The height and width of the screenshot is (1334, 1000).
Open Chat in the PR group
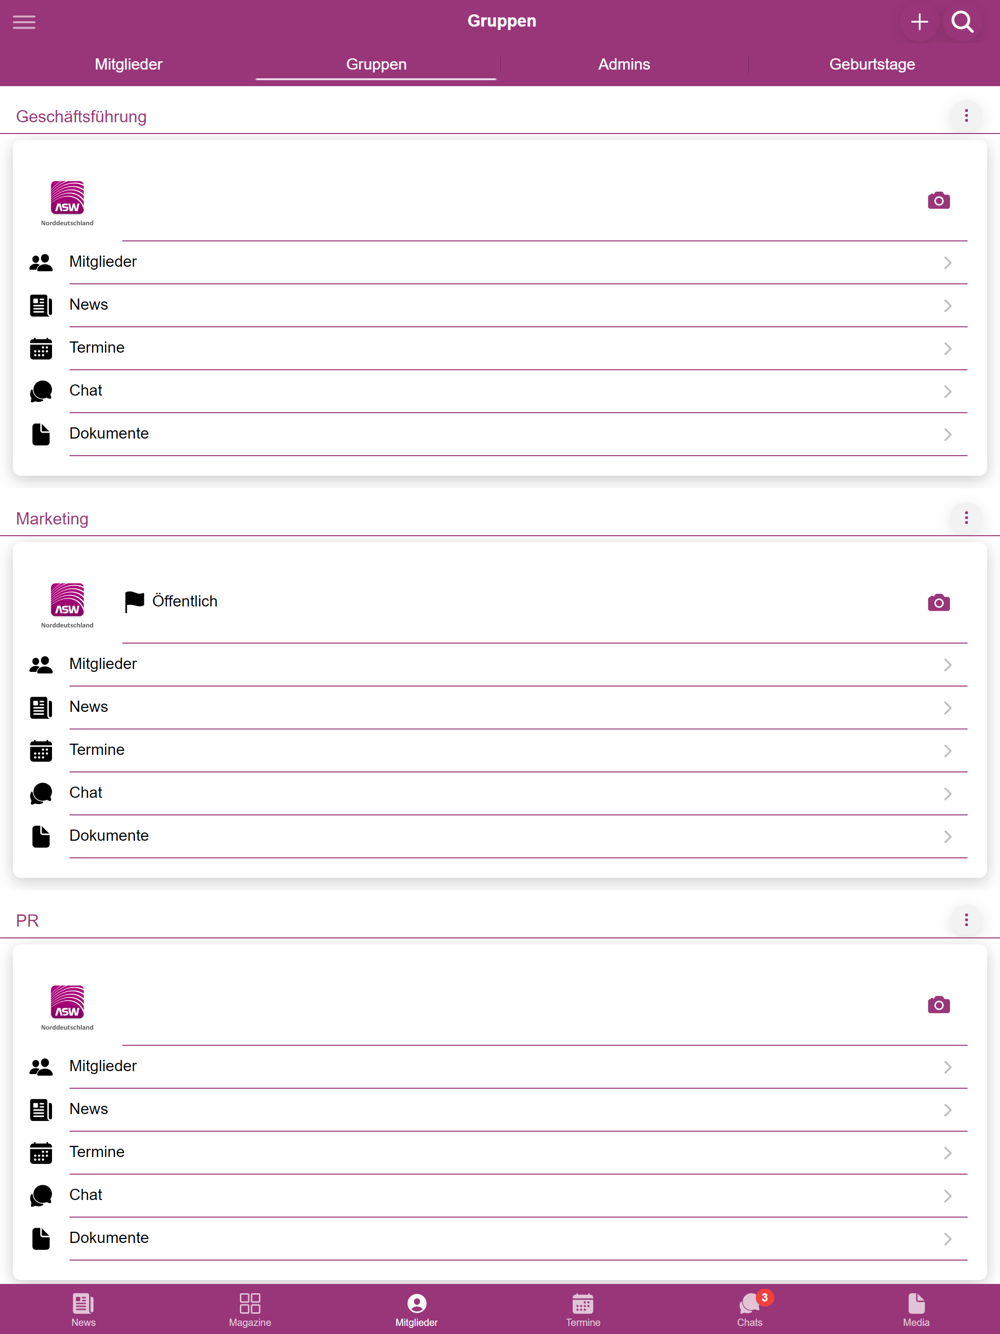pyautogui.click(x=498, y=1195)
